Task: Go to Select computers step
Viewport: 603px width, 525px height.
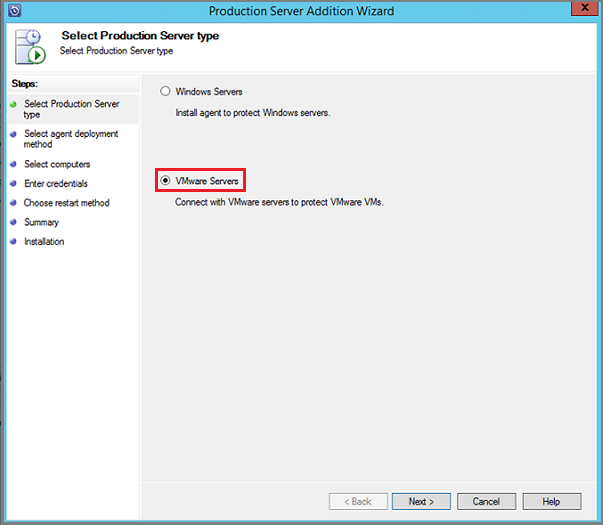Action: (x=57, y=164)
